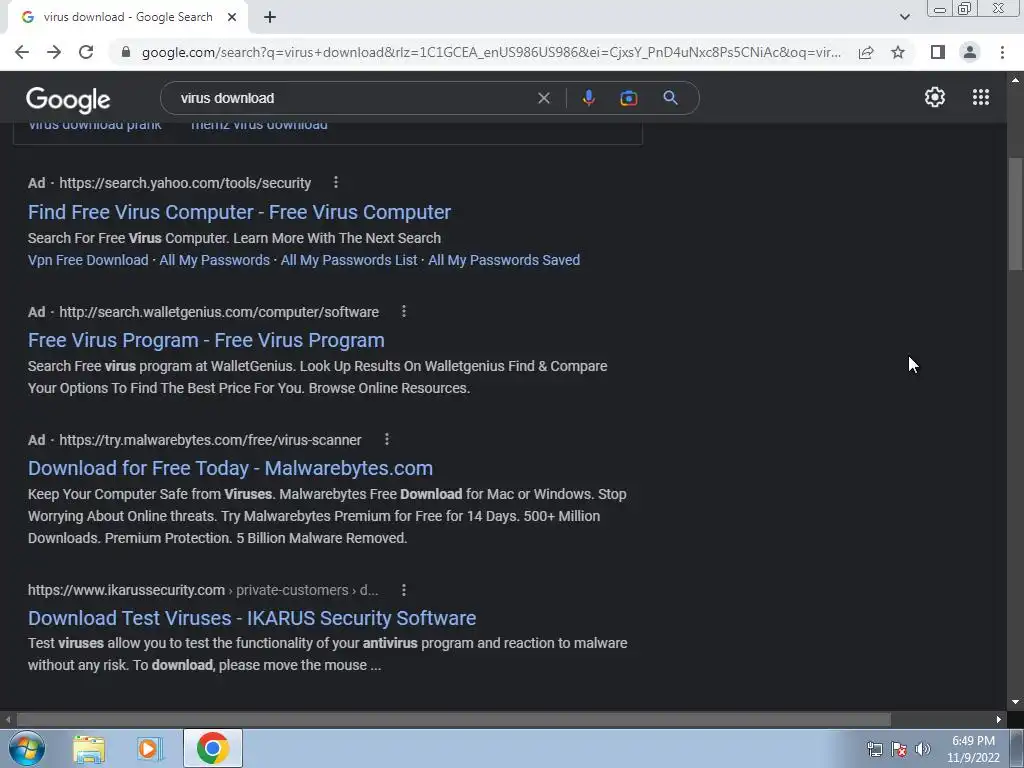Click scroll down arrow of page
The width and height of the screenshot is (1024, 768).
click(1015, 703)
